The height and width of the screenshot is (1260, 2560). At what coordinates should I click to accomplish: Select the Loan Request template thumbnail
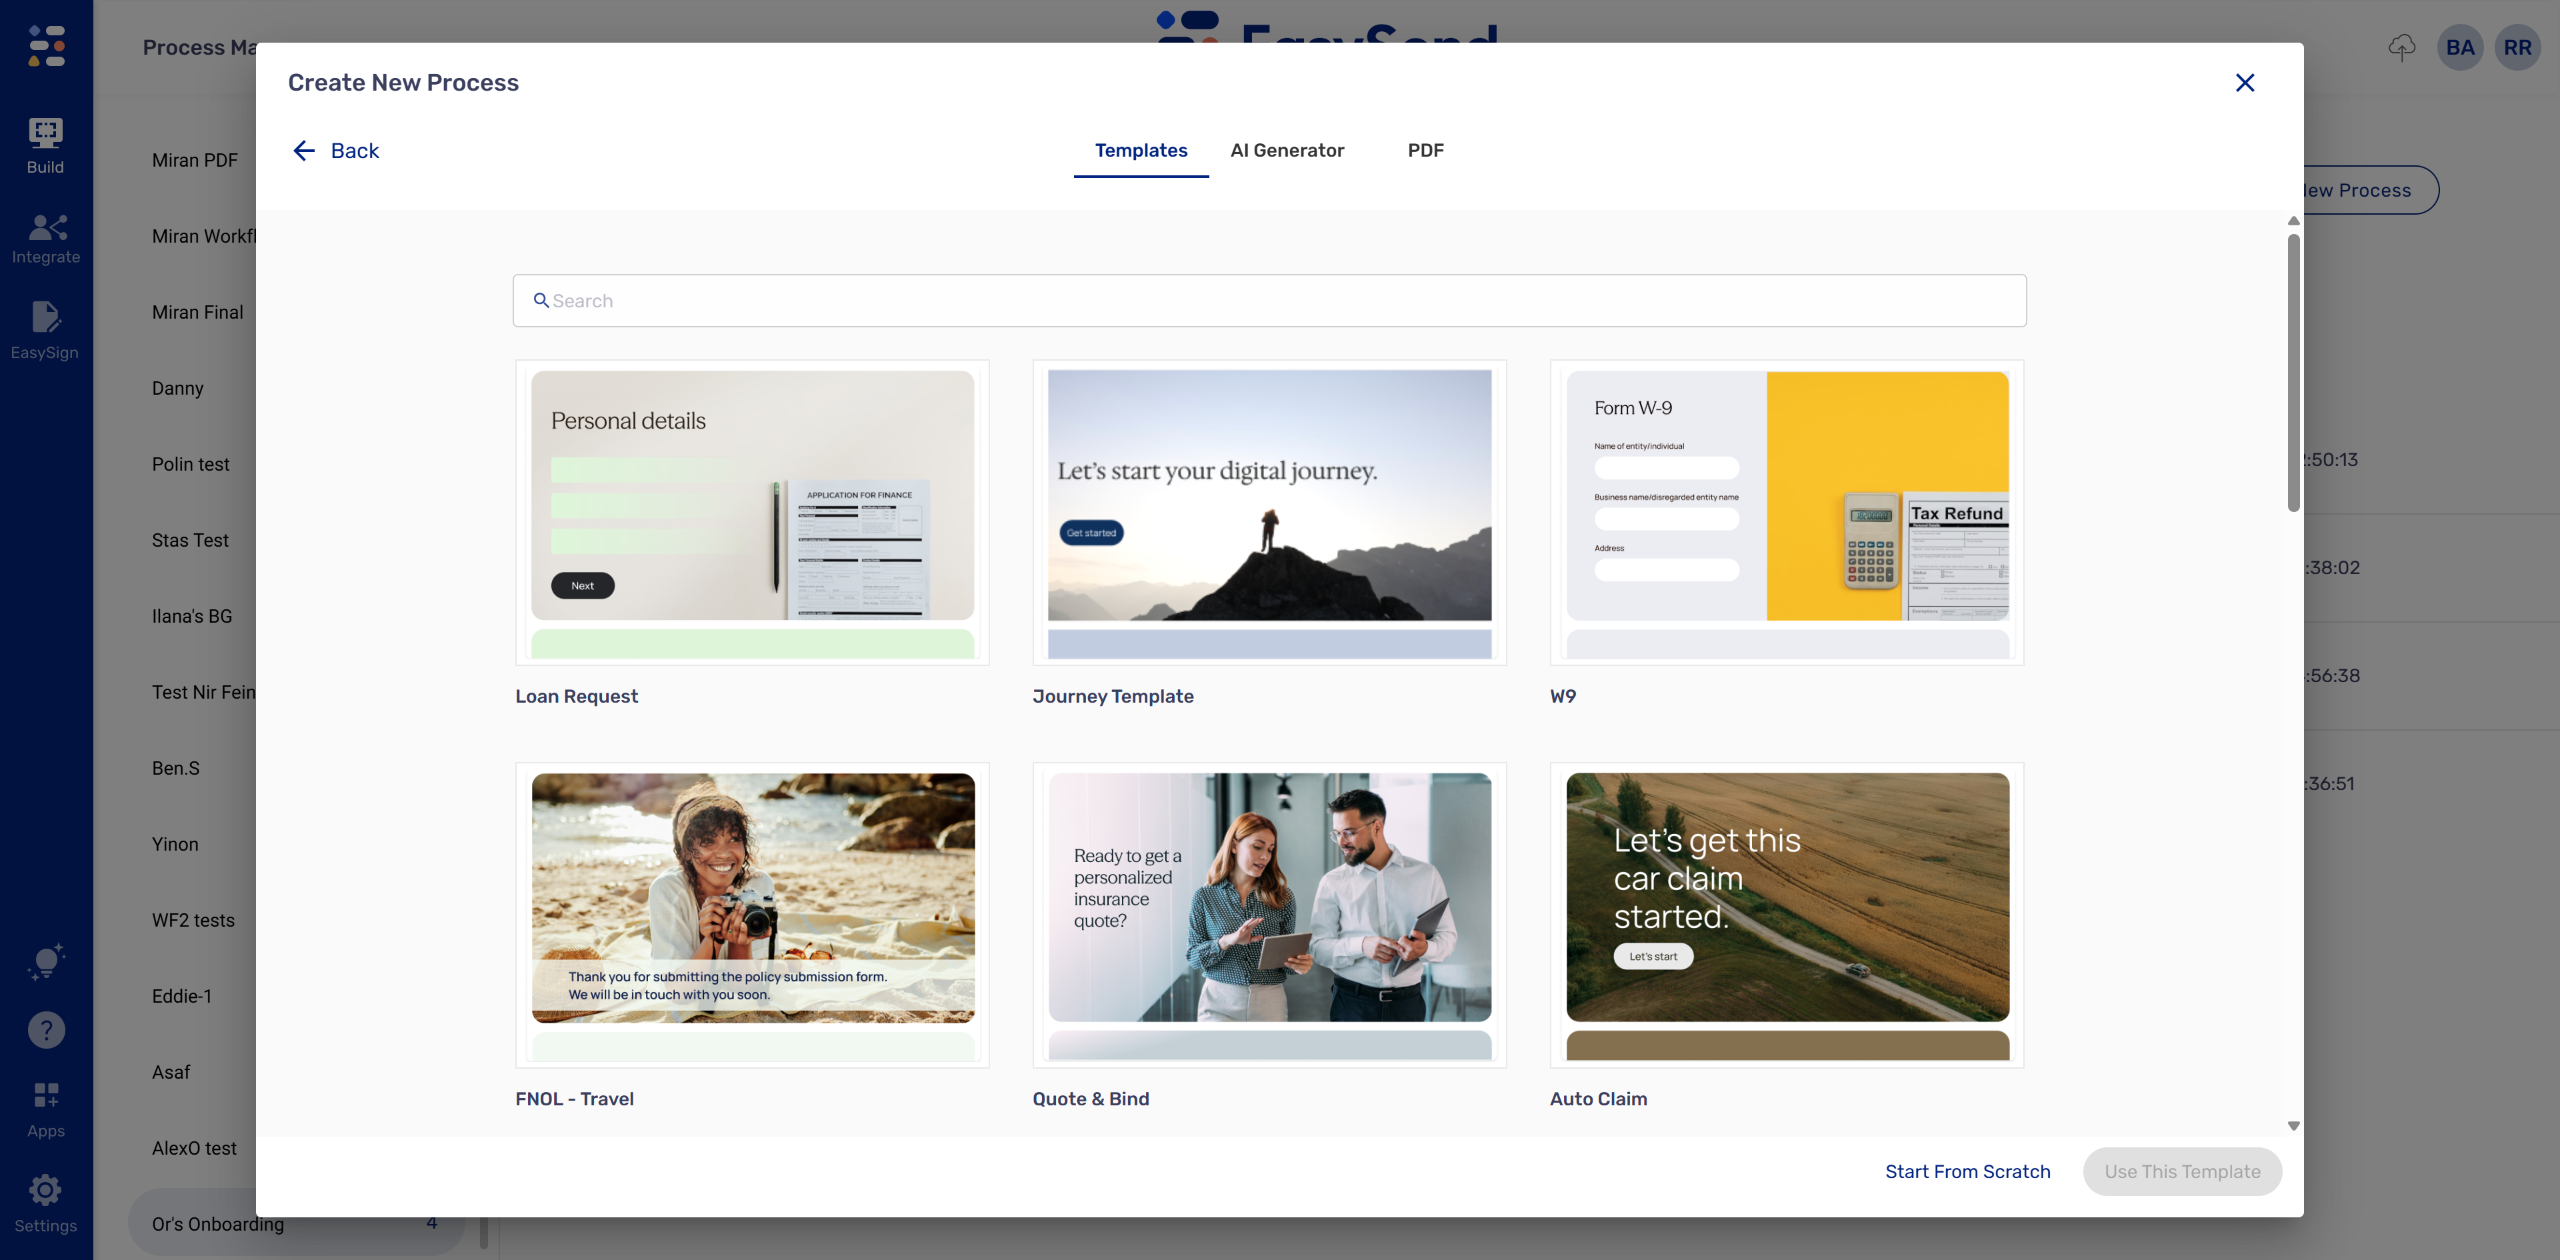coord(752,513)
